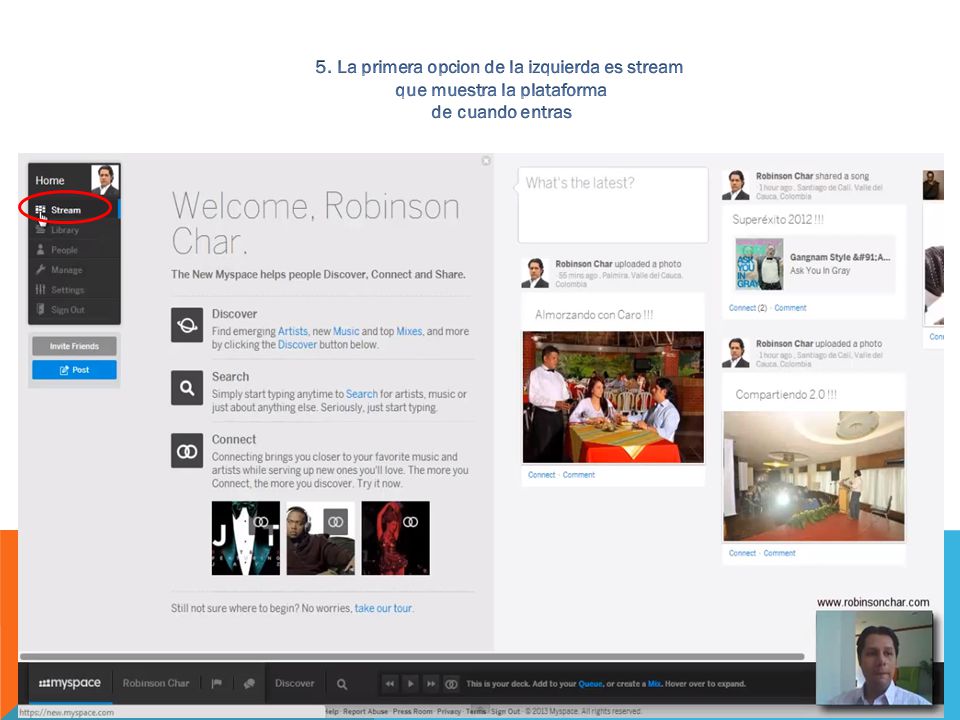This screenshot has width=960, height=720.
Task: Click the Search link in the description
Action: [362, 394]
